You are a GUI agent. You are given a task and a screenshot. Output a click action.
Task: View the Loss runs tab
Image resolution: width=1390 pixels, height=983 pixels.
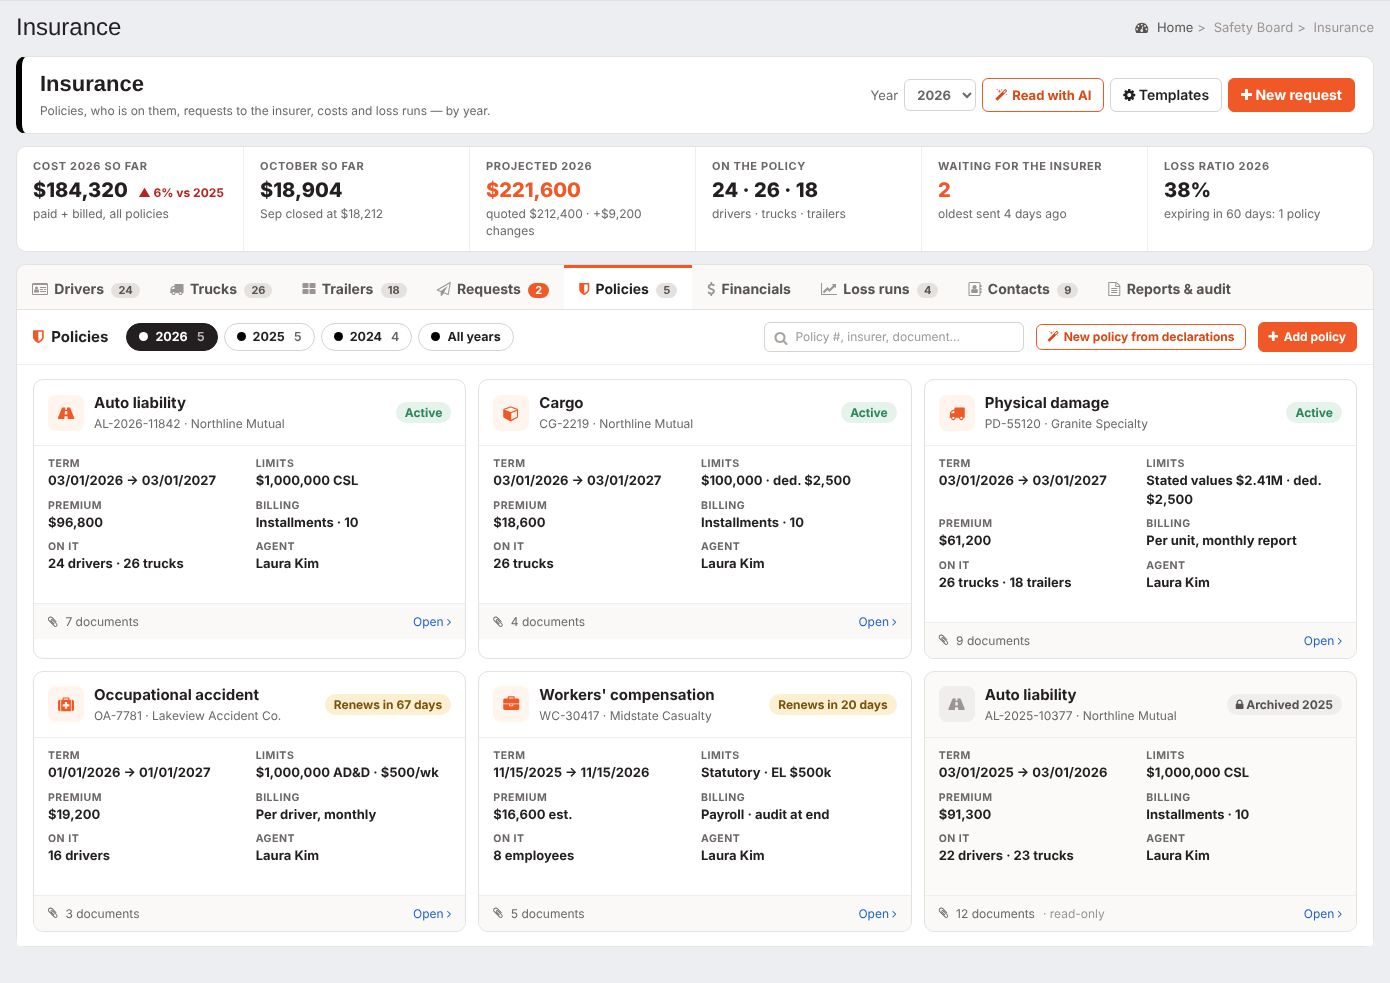pos(879,289)
